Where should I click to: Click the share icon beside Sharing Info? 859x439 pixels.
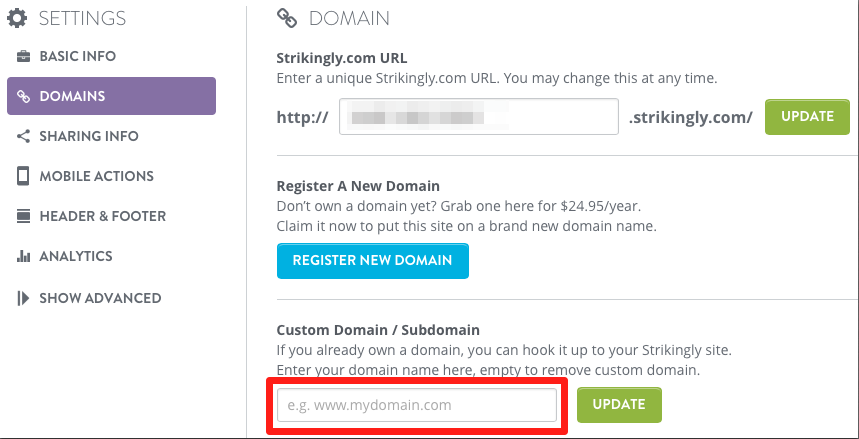(23, 136)
